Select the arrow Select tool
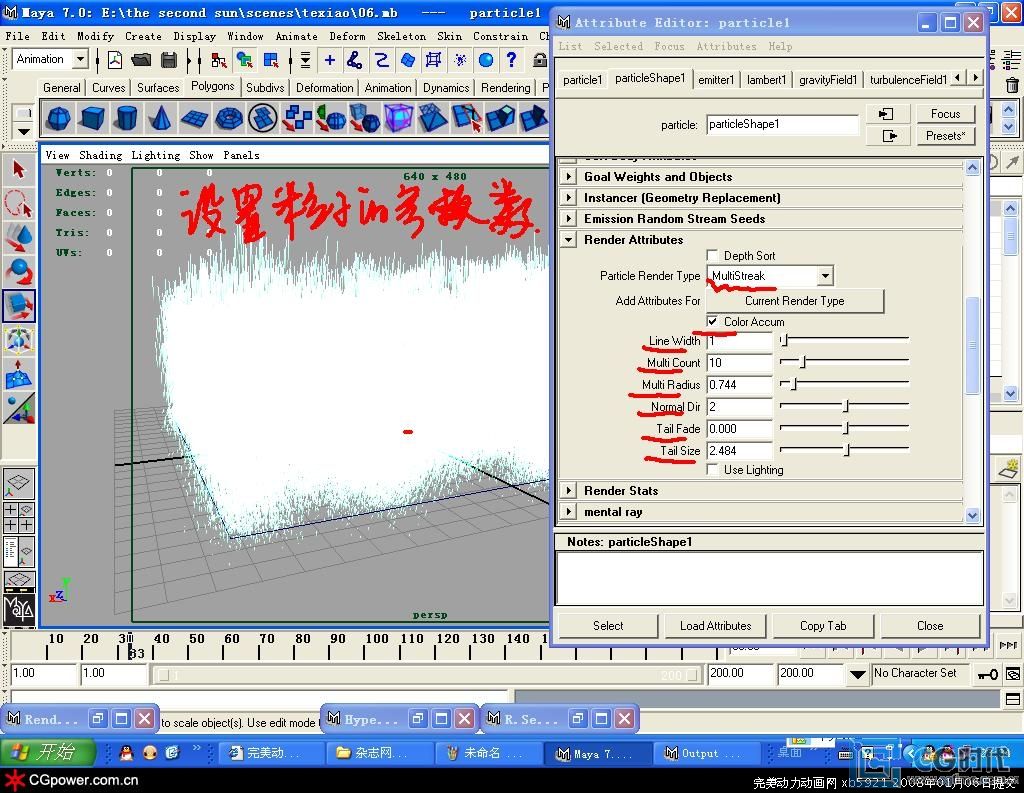Screen dimensions: 1024x793 point(18,168)
